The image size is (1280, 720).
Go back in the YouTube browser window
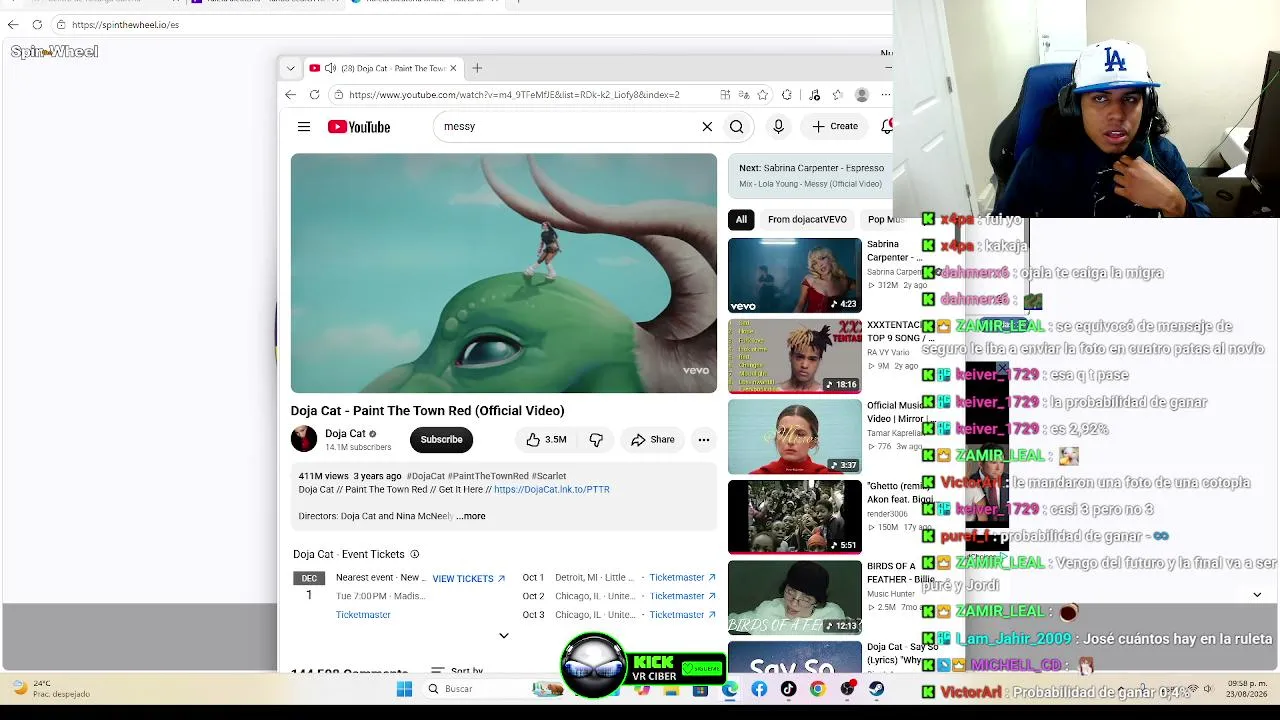coord(290,95)
